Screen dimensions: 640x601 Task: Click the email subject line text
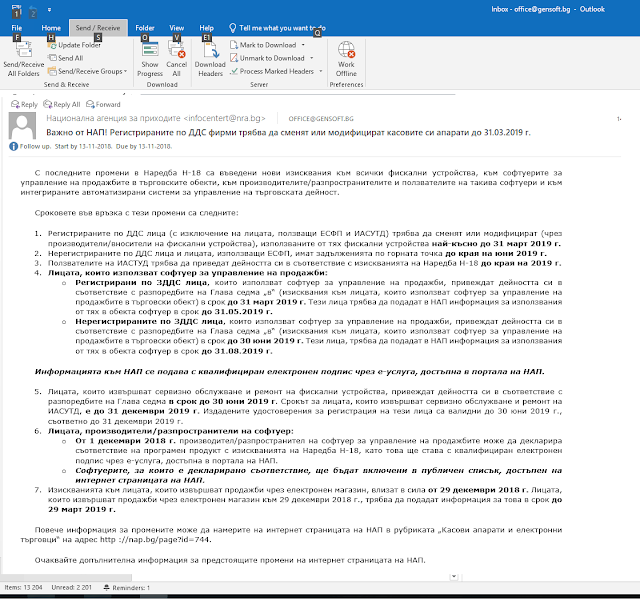(x=288, y=132)
